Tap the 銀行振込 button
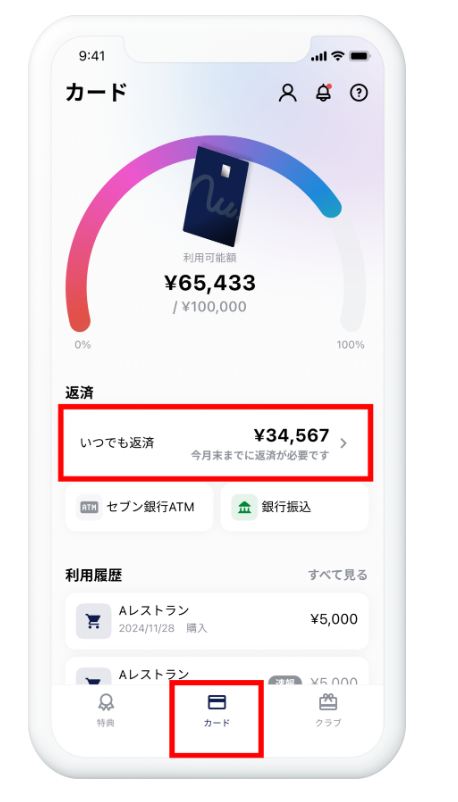This screenshot has height=802, width=458. coord(294,507)
